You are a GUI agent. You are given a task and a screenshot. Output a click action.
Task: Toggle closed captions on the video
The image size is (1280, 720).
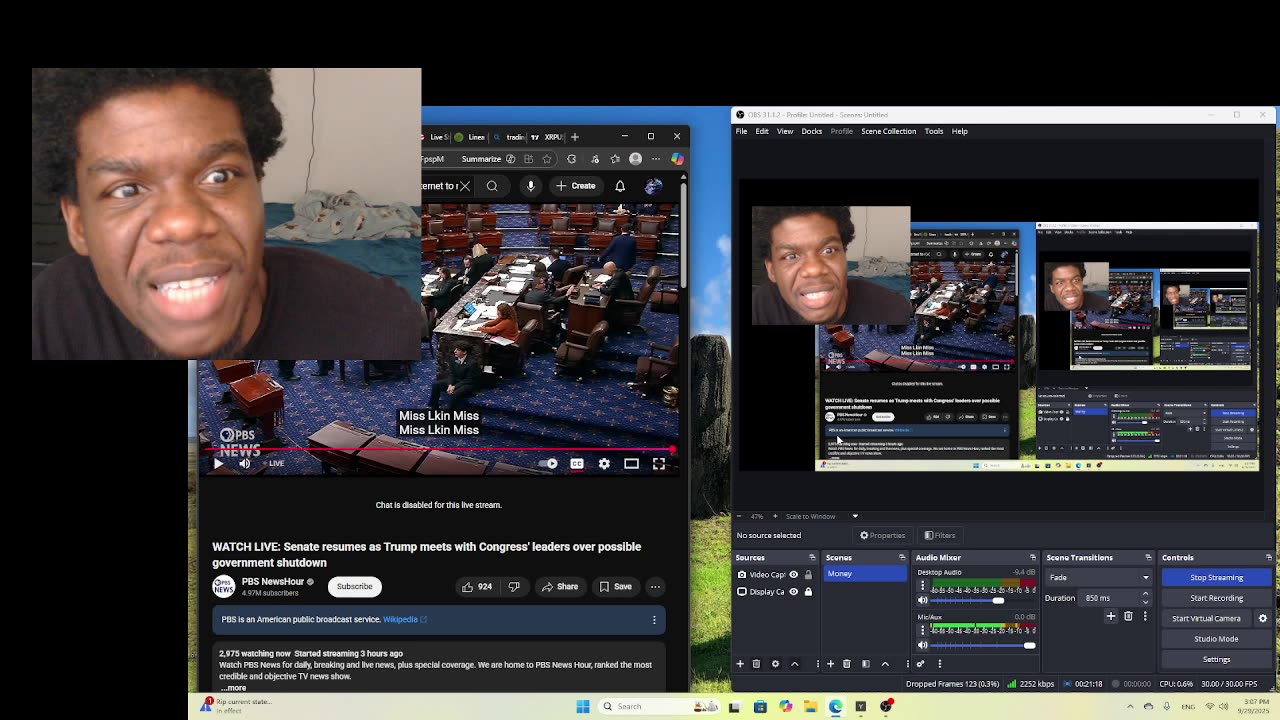click(x=577, y=464)
